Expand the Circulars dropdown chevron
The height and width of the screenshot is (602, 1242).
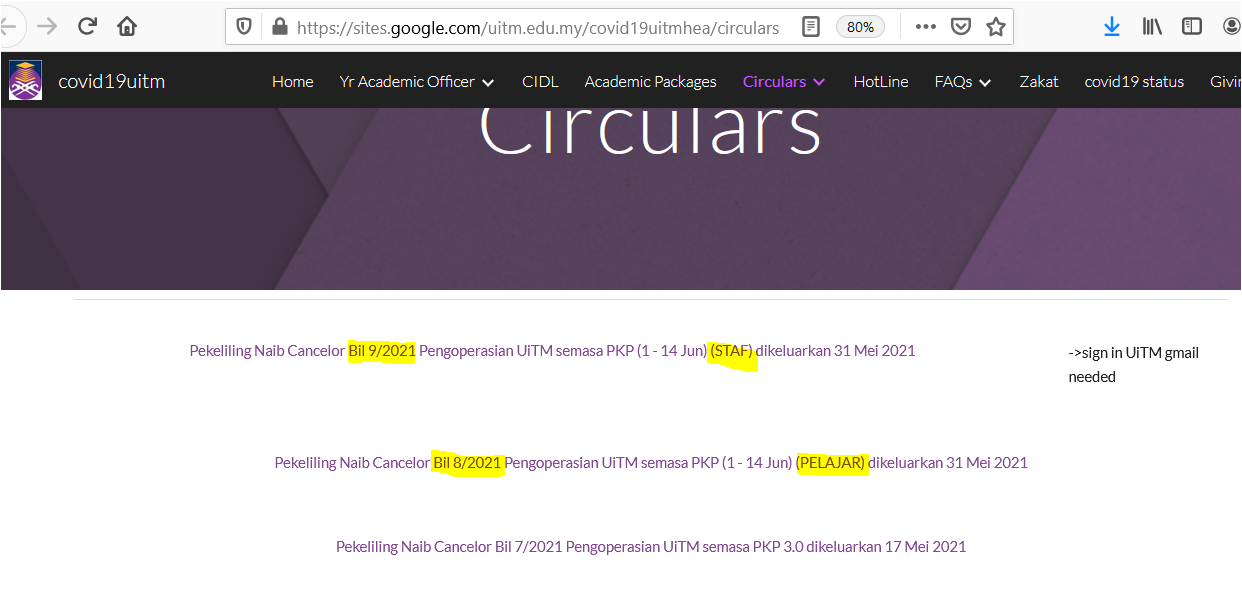[819, 83]
